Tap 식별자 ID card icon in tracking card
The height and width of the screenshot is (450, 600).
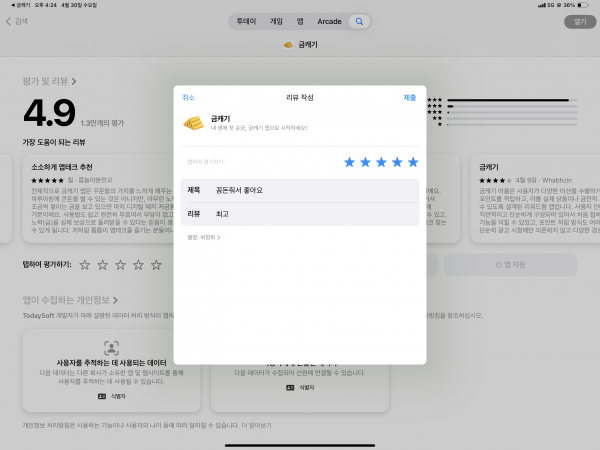point(102,396)
